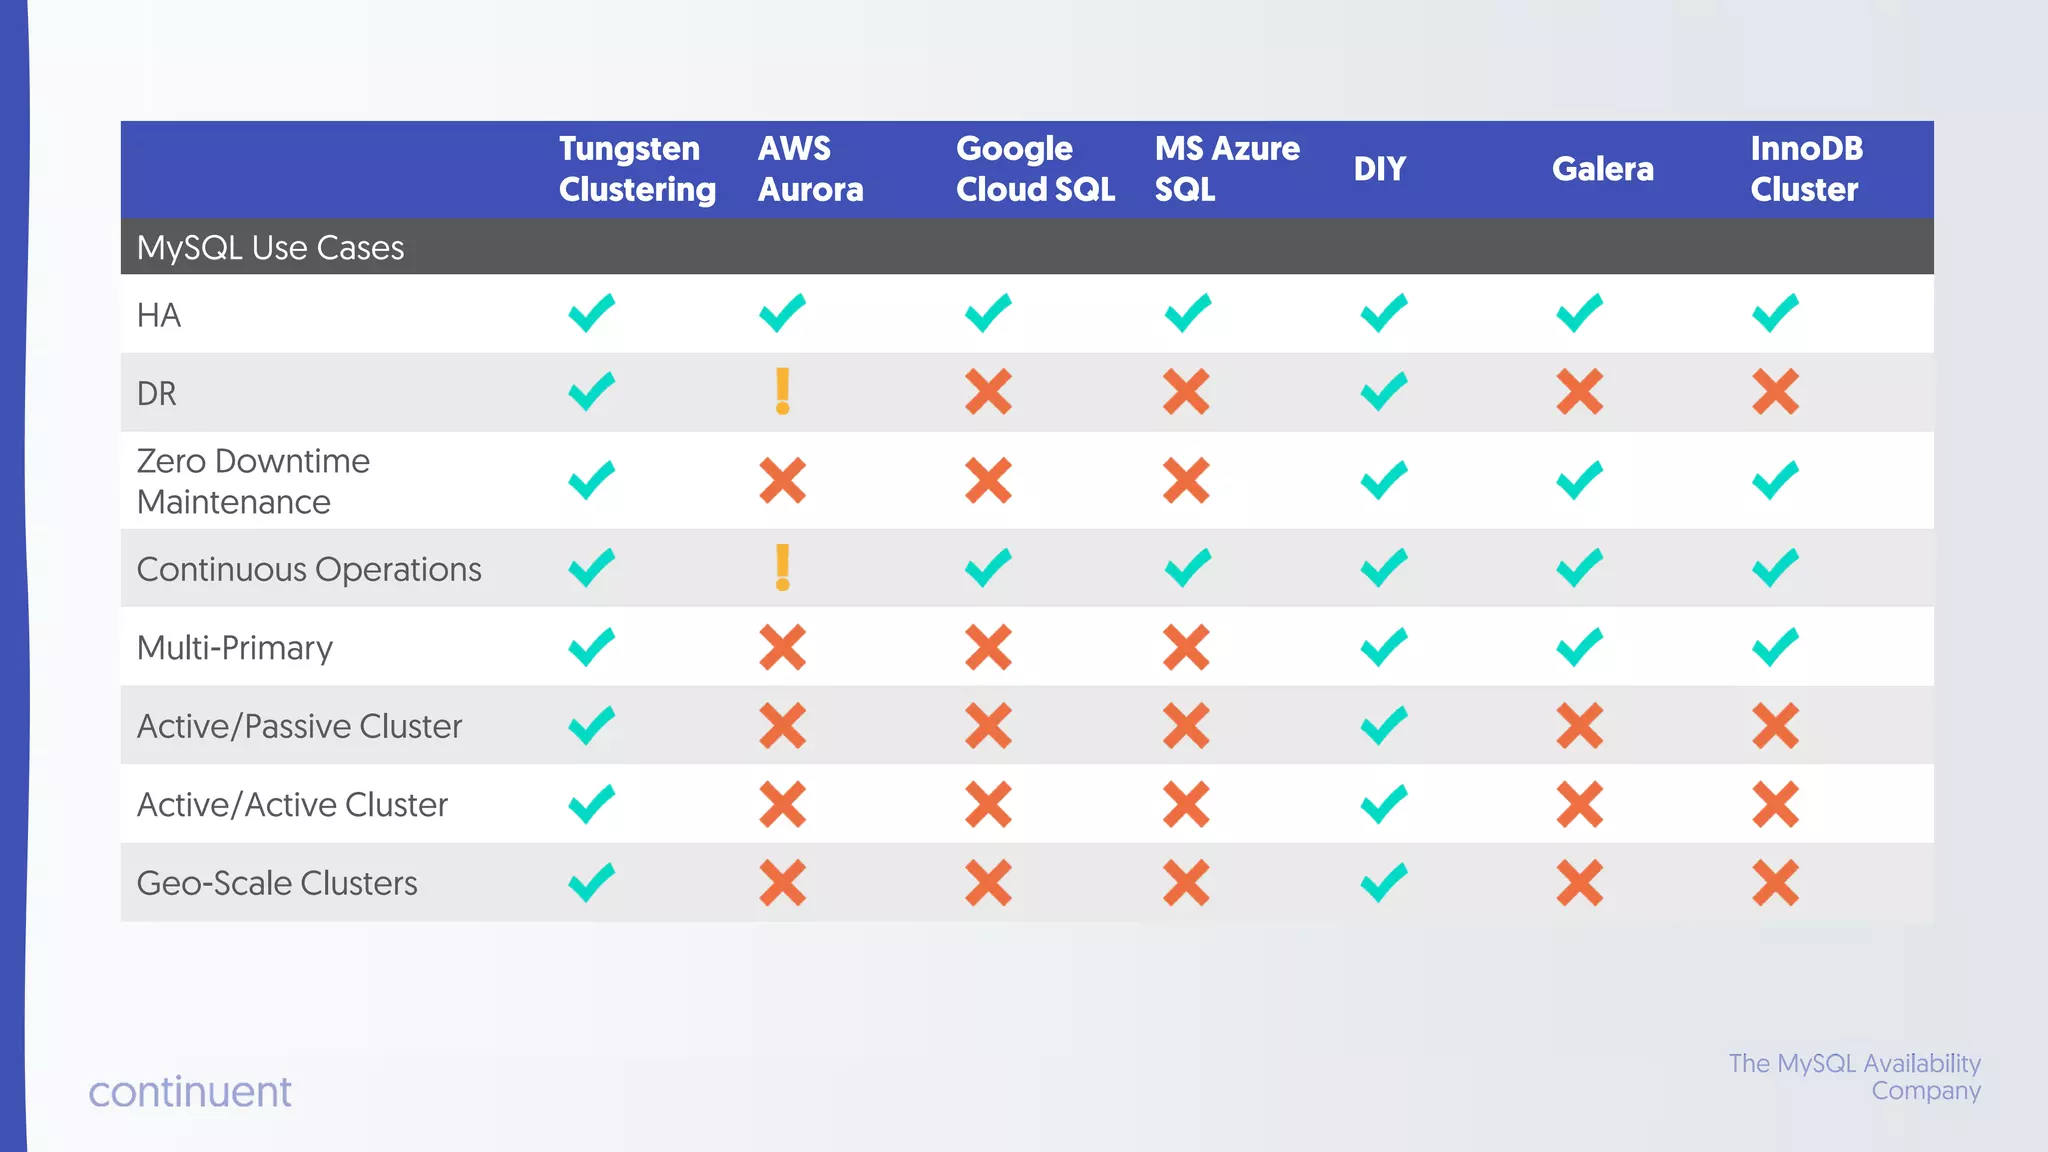Click the Active/Passive Cluster row label
This screenshot has width=2048, height=1152.
(x=299, y=726)
